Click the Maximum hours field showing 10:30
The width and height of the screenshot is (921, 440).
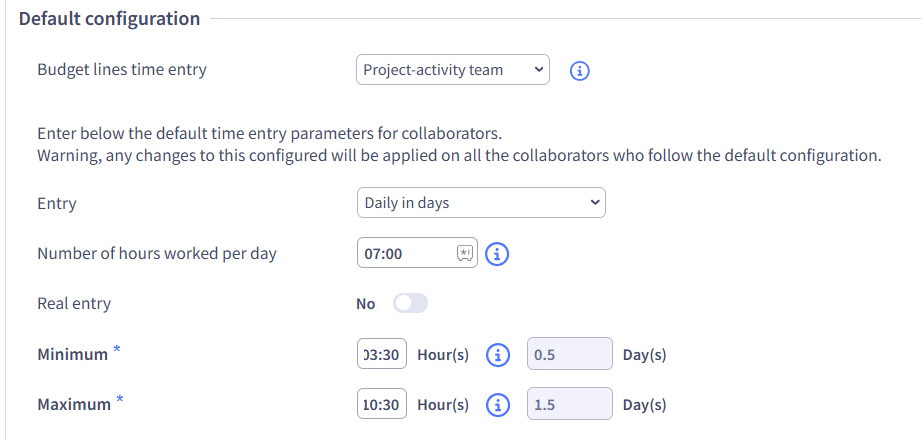point(382,405)
